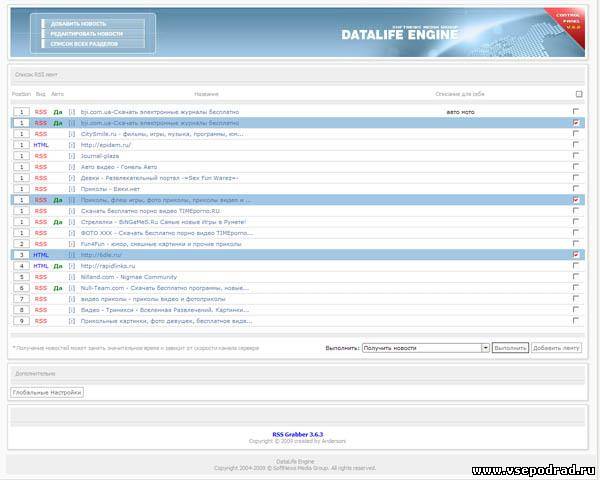This screenshot has height=480, width=600.
Task: Open the http://epidem.ru/ feed link
Action: pos(106,145)
